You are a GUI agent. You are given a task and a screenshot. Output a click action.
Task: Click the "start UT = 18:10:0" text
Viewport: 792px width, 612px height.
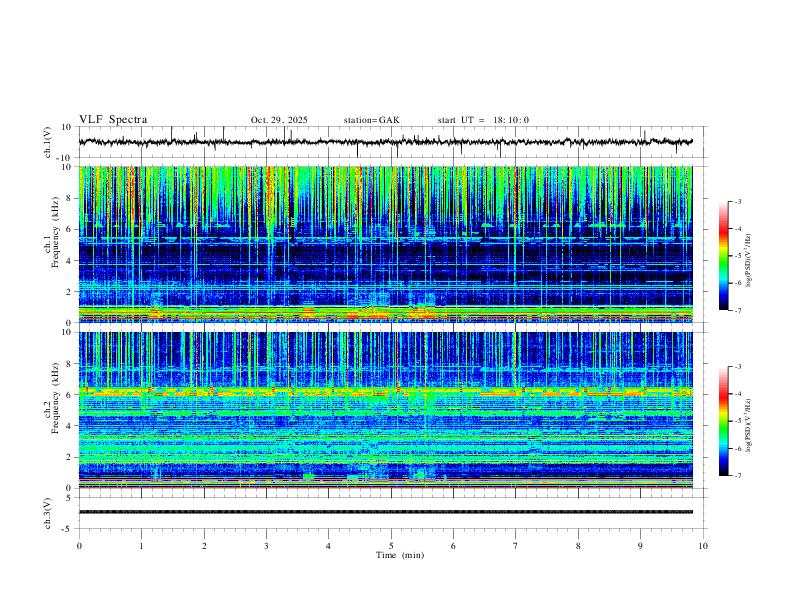click(483, 120)
